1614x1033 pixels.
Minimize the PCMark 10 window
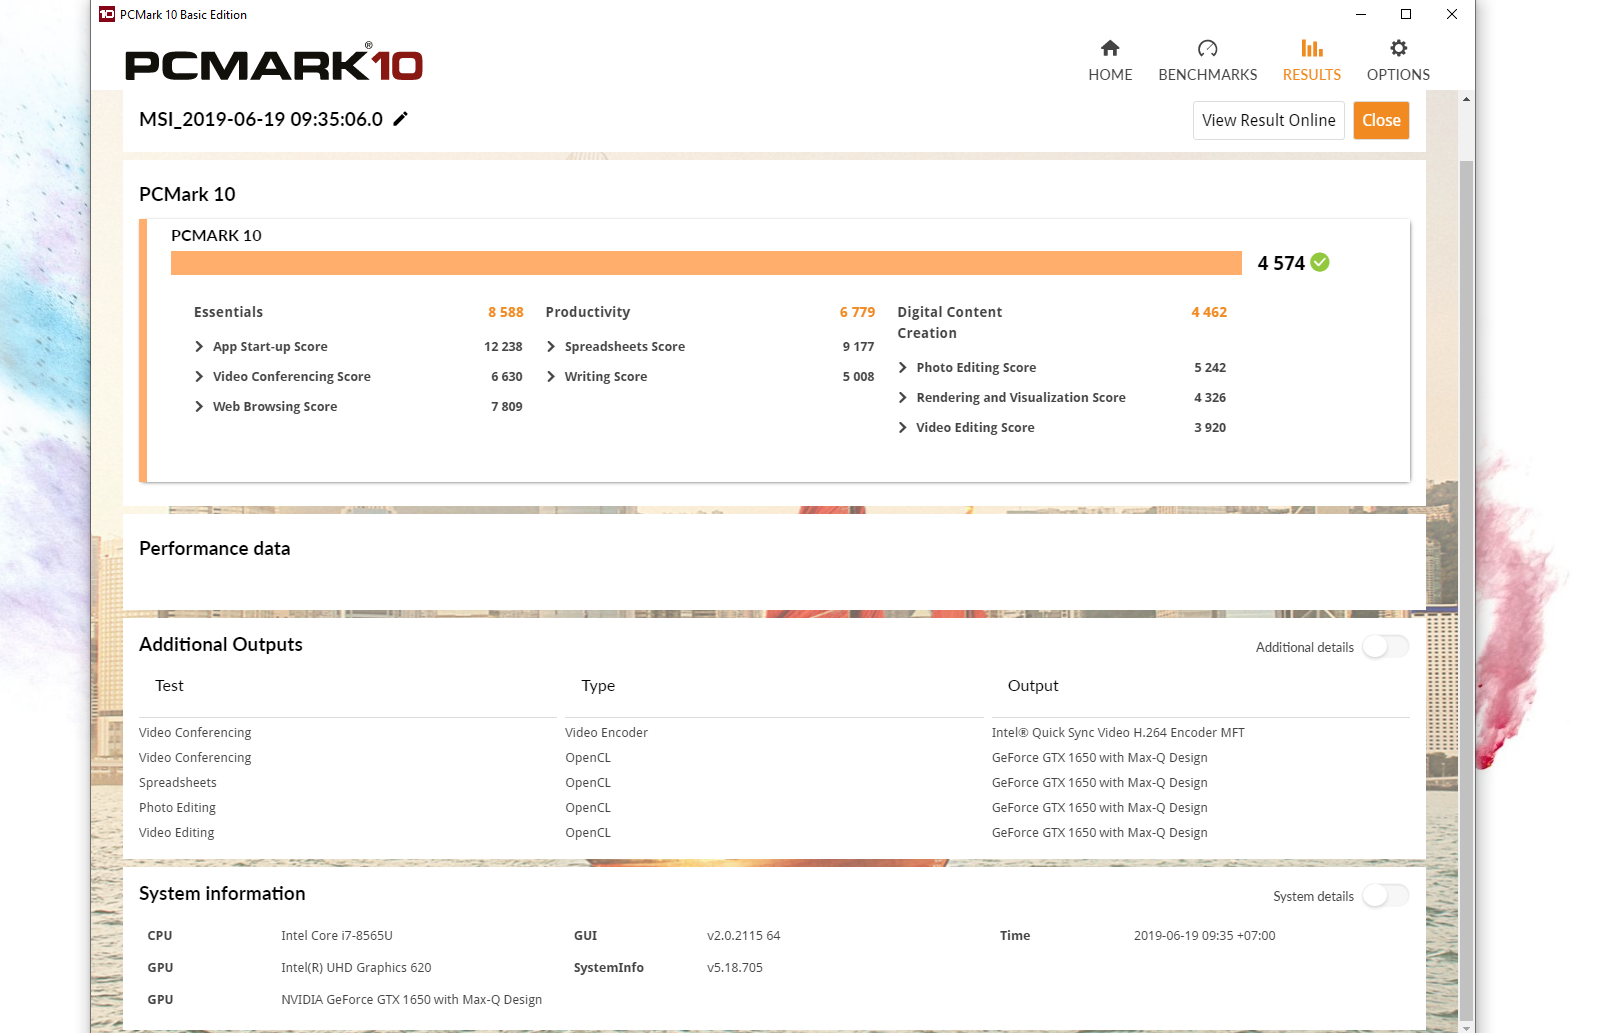1361,14
